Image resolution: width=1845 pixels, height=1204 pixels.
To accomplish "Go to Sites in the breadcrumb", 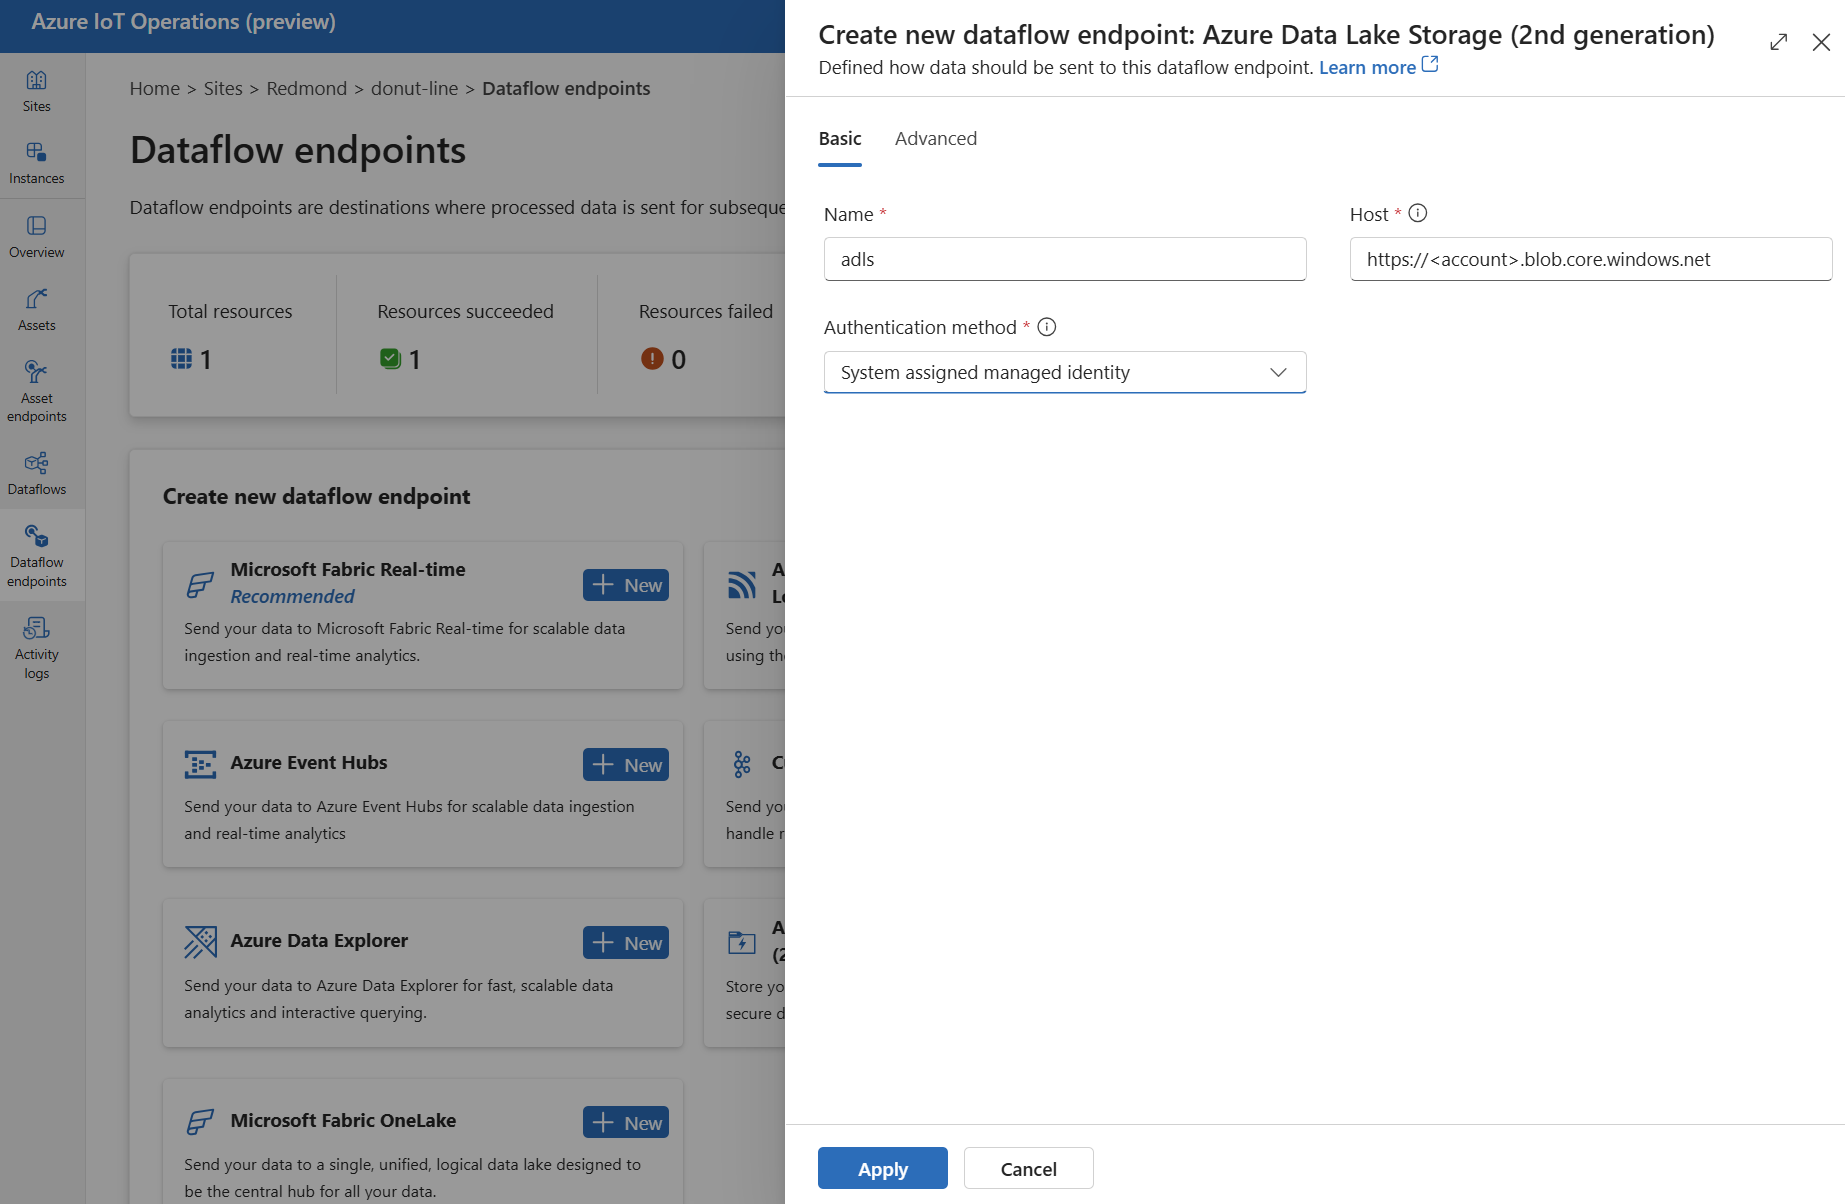I will tap(223, 88).
